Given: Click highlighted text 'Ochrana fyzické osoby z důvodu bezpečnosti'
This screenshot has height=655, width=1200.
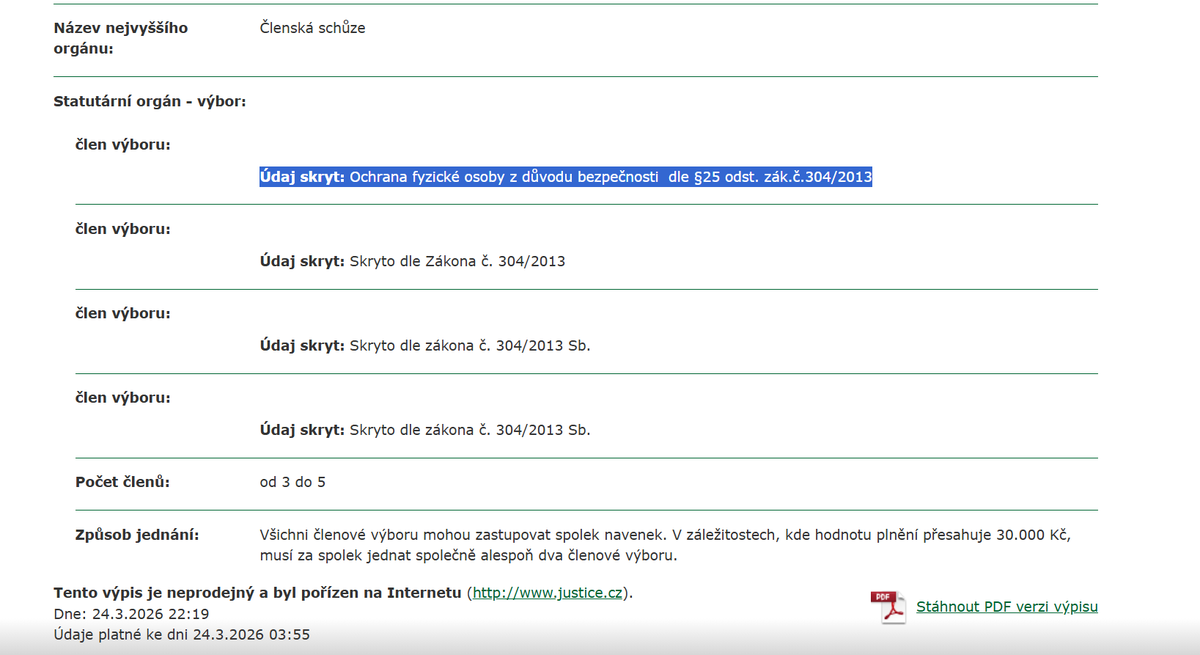Looking at the screenshot, I should coord(504,177).
